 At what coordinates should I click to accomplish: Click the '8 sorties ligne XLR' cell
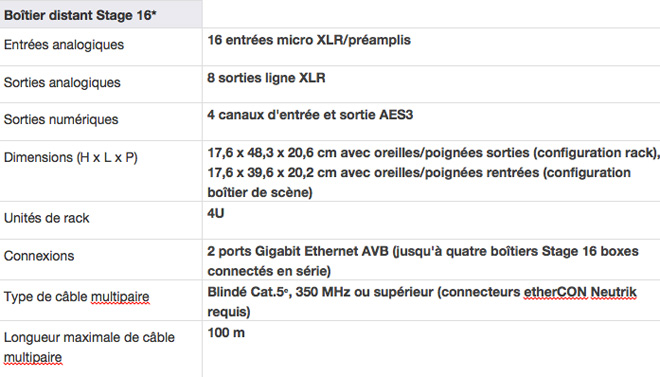(431, 84)
